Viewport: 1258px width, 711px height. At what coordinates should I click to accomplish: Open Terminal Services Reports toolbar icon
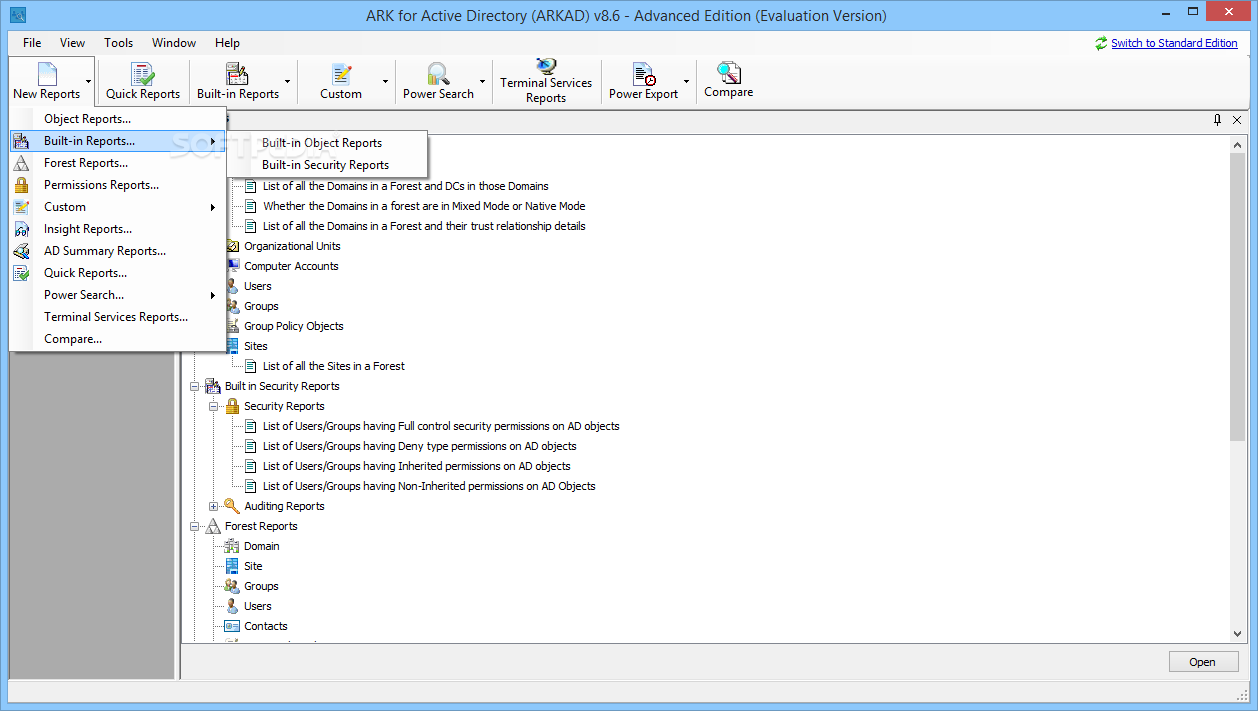pos(546,66)
